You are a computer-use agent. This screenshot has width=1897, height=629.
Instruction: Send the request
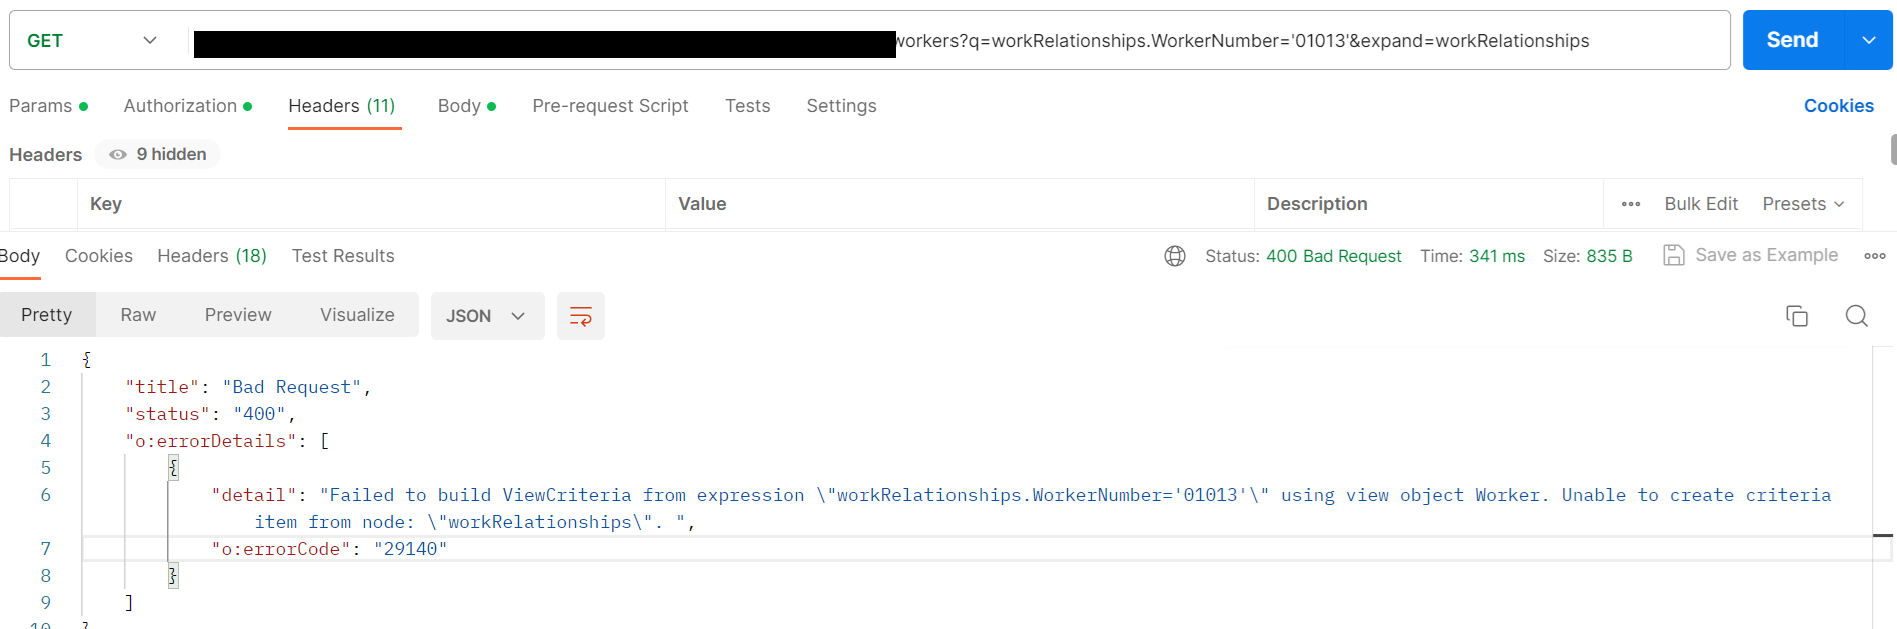1792,40
